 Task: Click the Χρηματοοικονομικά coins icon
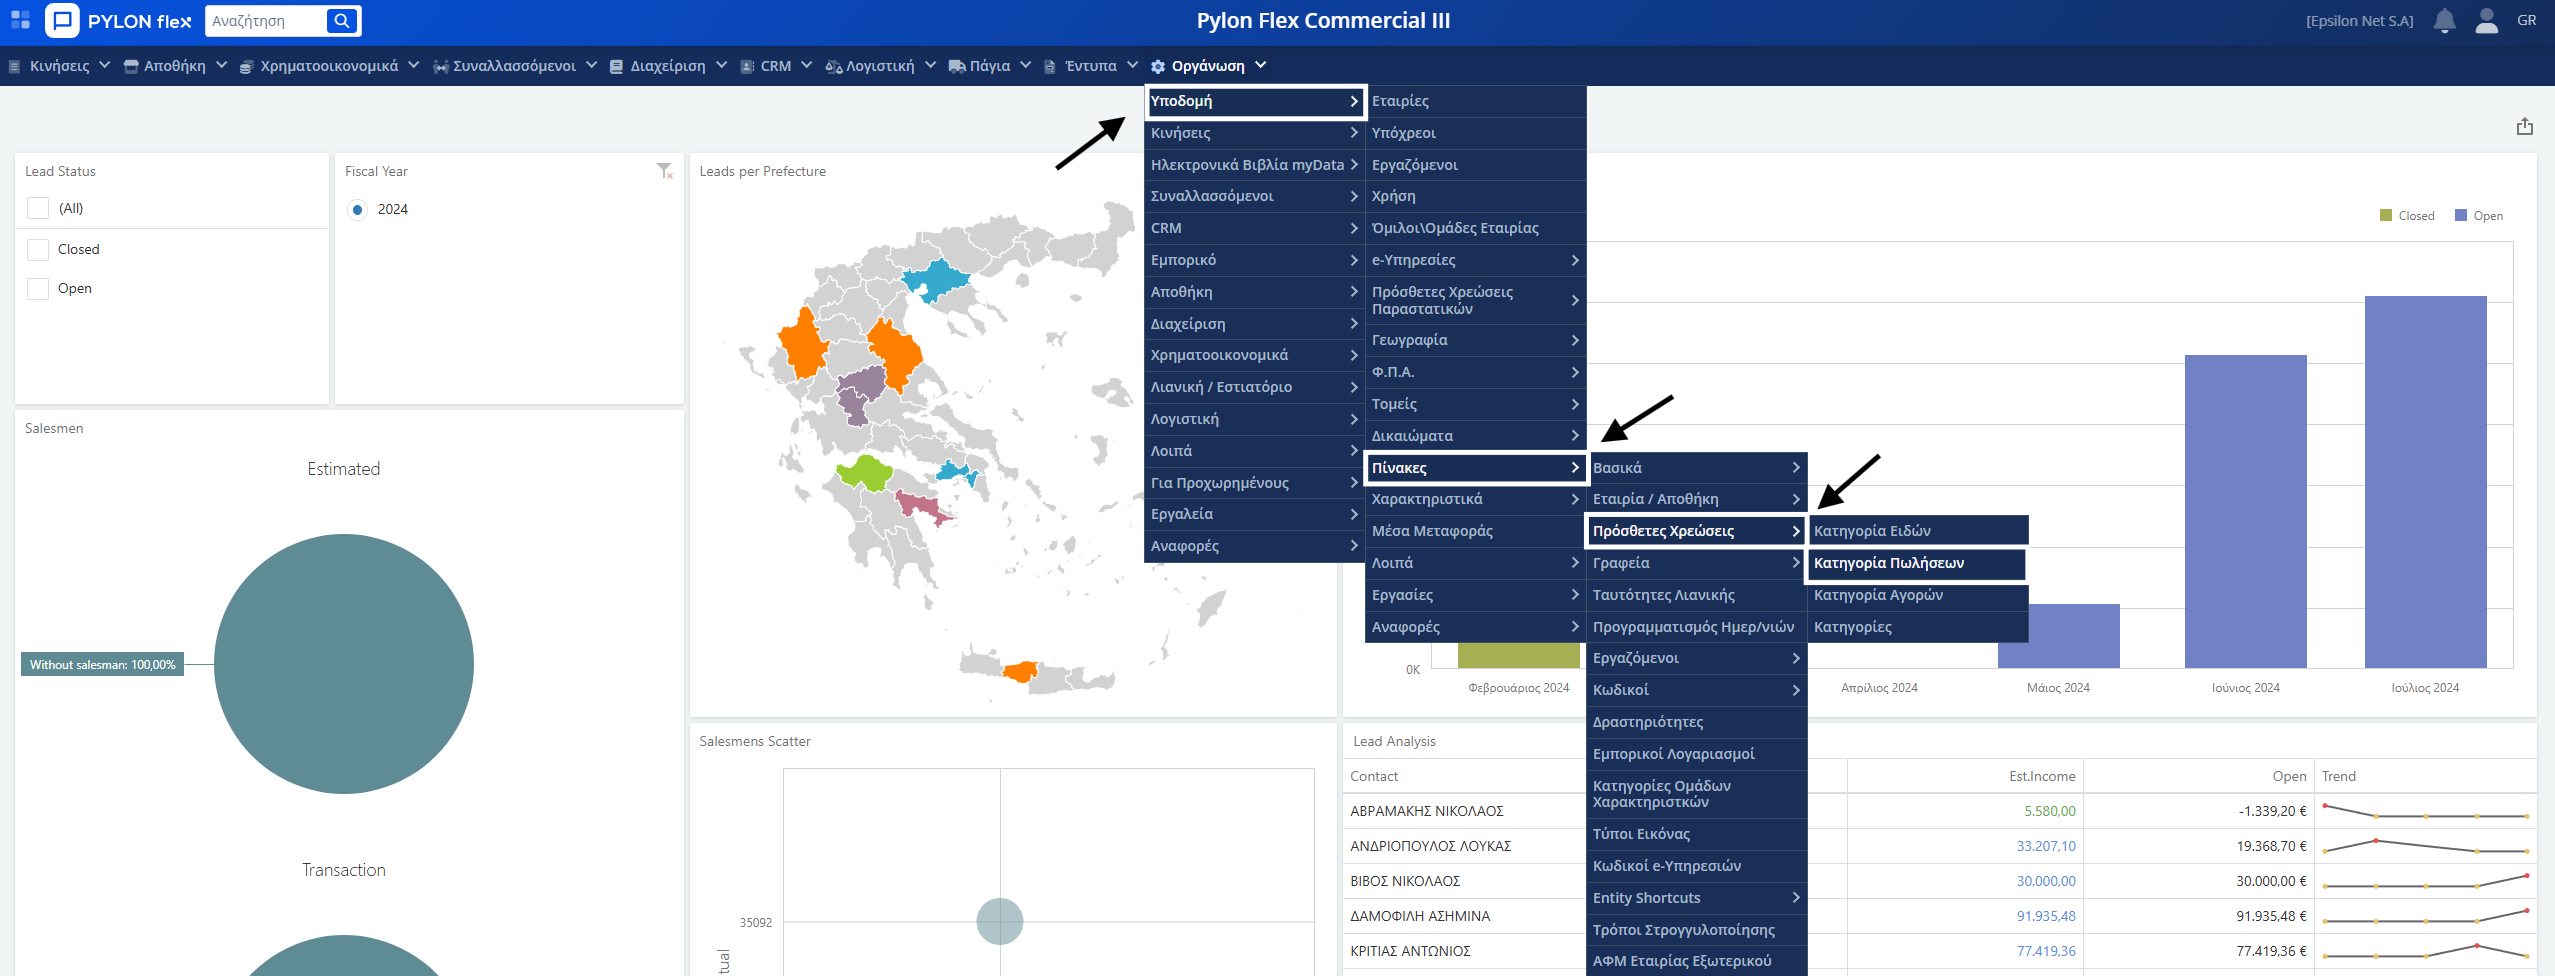246,66
